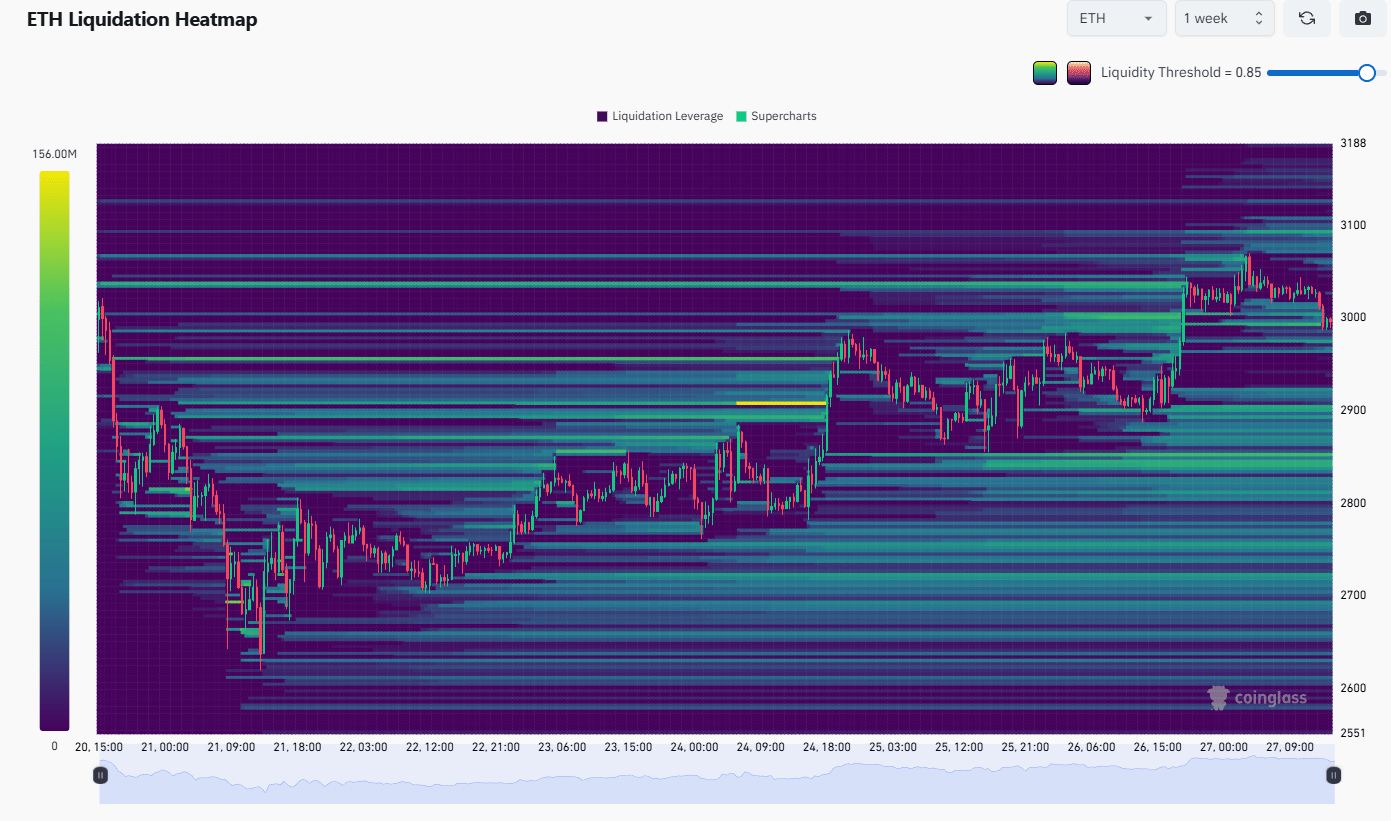The height and width of the screenshot is (821, 1391).
Task: Click the Liquidity Threshold slider track
Action: coord(1316,72)
